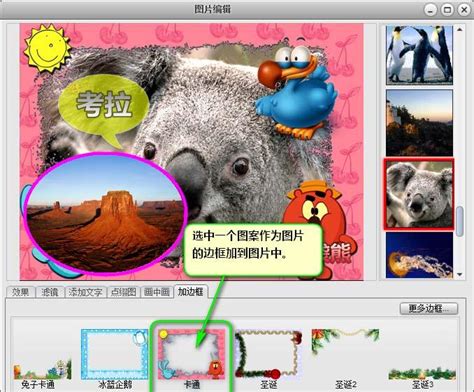Select the desert picture-in-picture oval

coord(105,214)
